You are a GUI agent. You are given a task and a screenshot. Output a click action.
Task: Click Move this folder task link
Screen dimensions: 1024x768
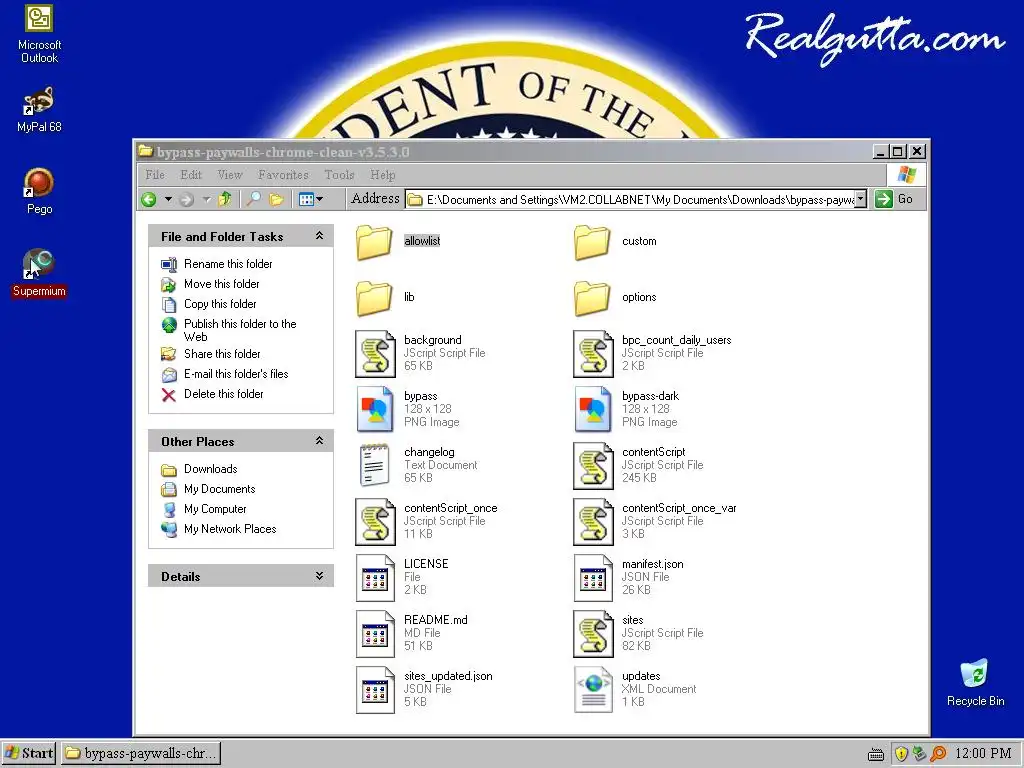pyautogui.click(x=221, y=284)
